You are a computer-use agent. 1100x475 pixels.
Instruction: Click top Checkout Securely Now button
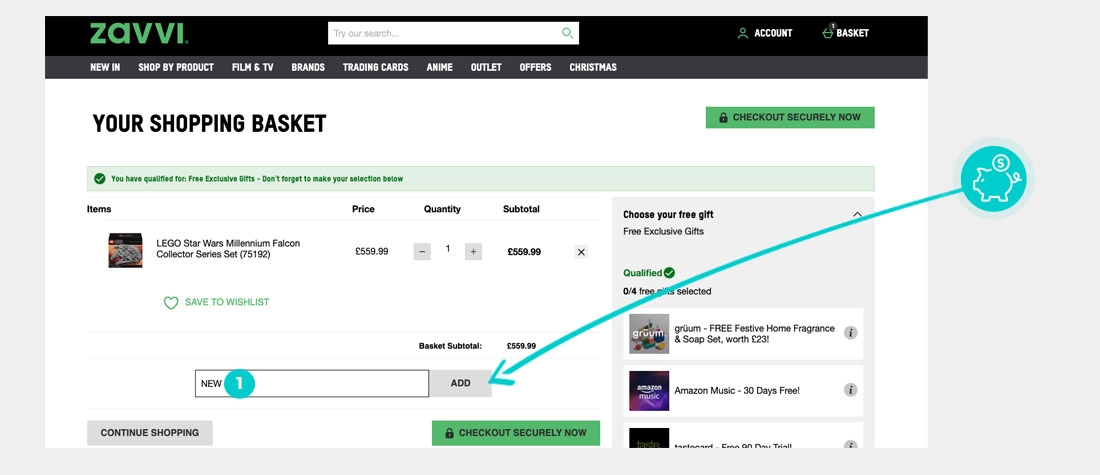(x=790, y=117)
